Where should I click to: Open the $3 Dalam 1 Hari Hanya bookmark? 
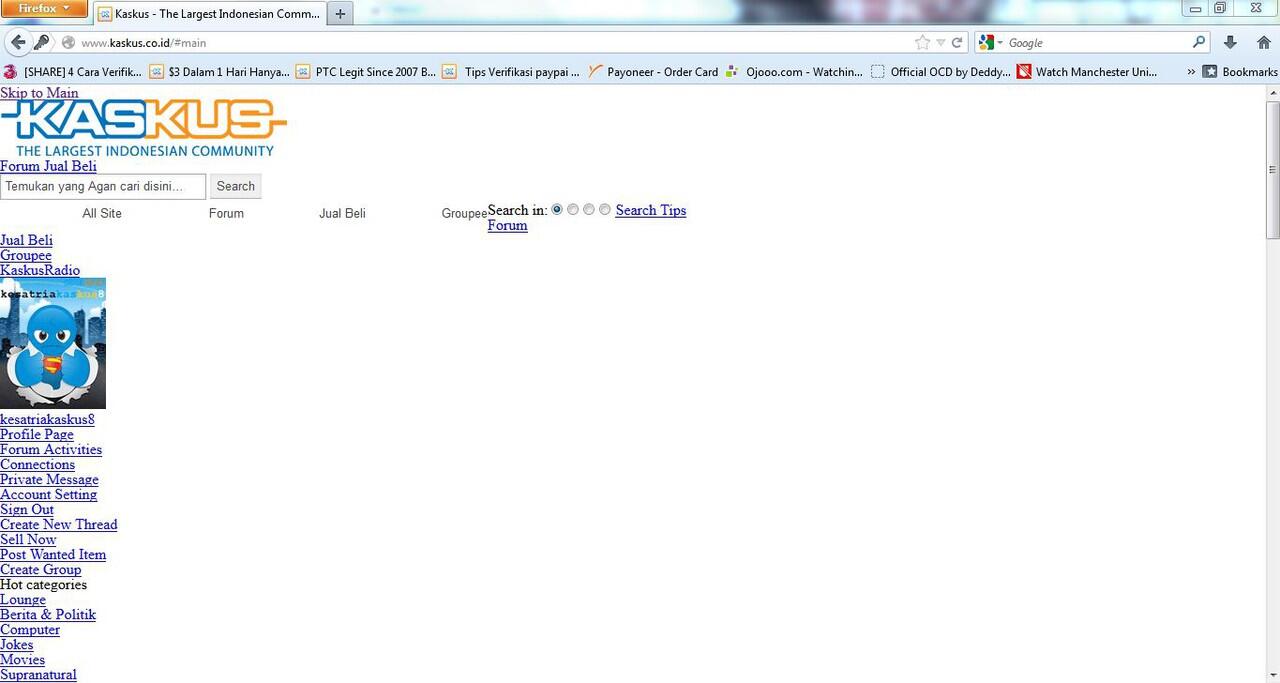pyautogui.click(x=220, y=72)
